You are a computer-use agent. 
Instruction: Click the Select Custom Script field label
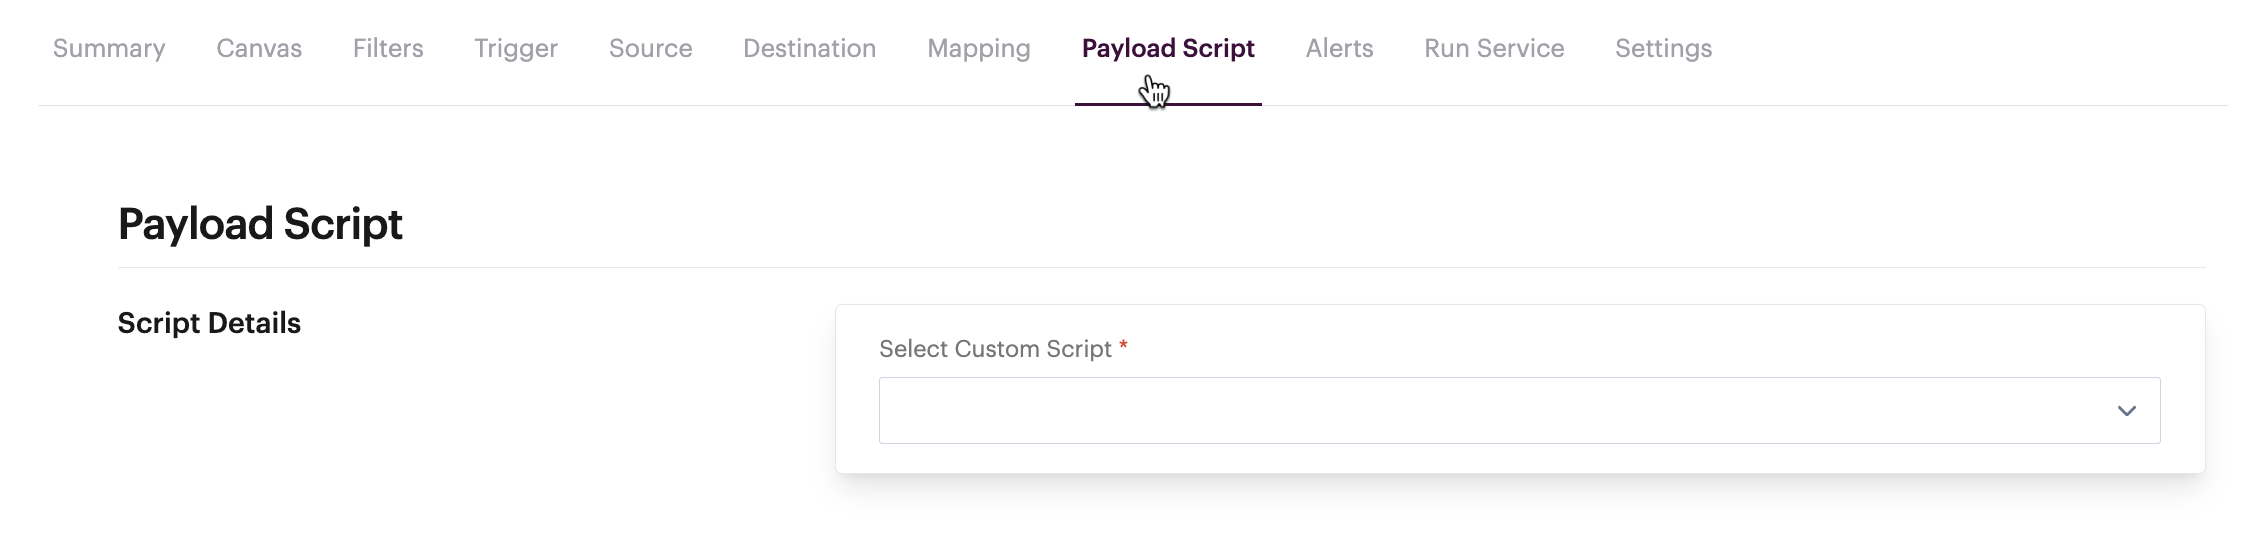995,349
